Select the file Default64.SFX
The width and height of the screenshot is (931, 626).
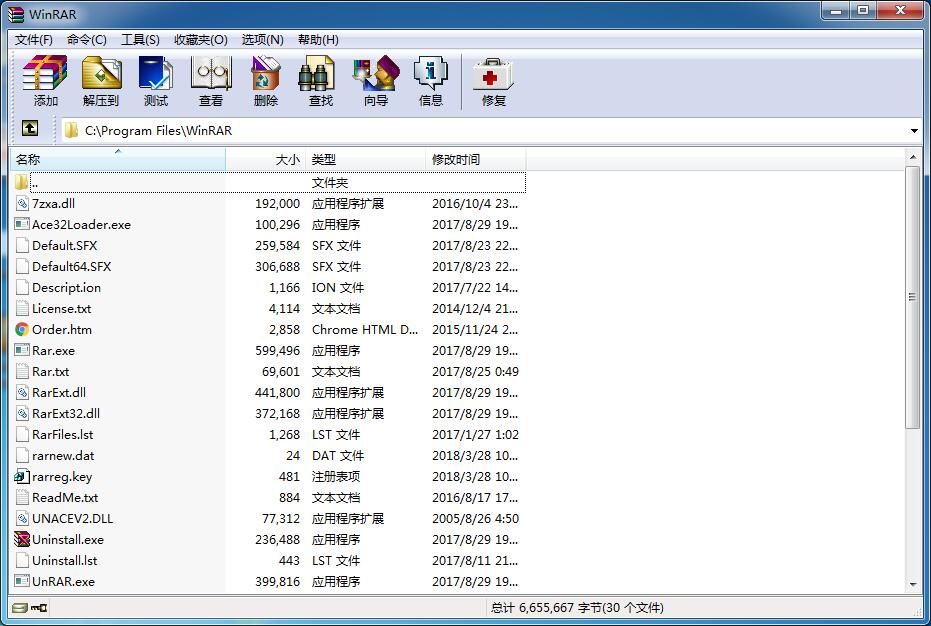[71, 267]
